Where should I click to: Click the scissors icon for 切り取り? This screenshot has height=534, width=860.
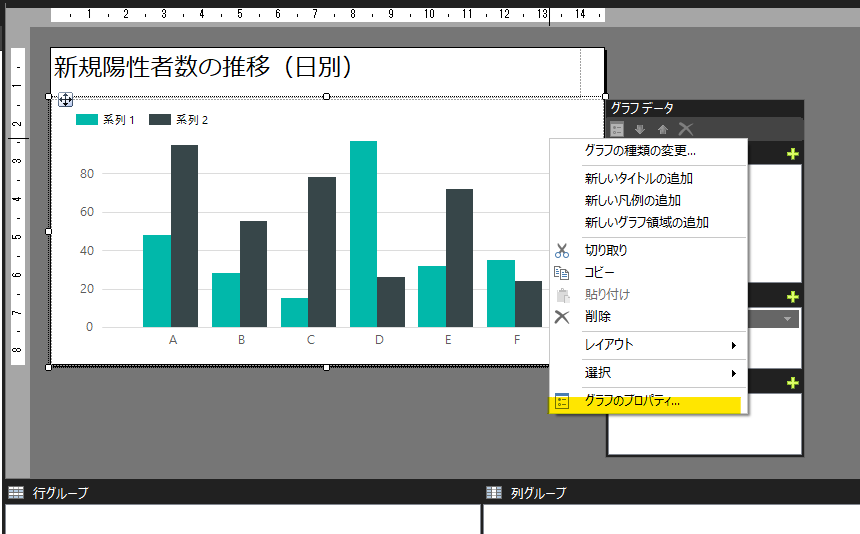[x=562, y=251]
